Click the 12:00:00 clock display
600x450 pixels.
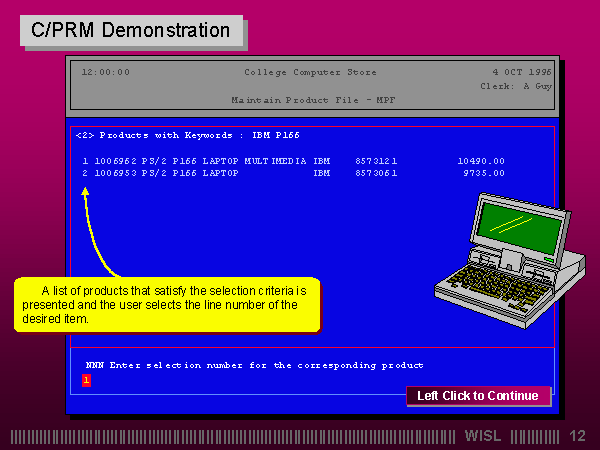point(105,72)
